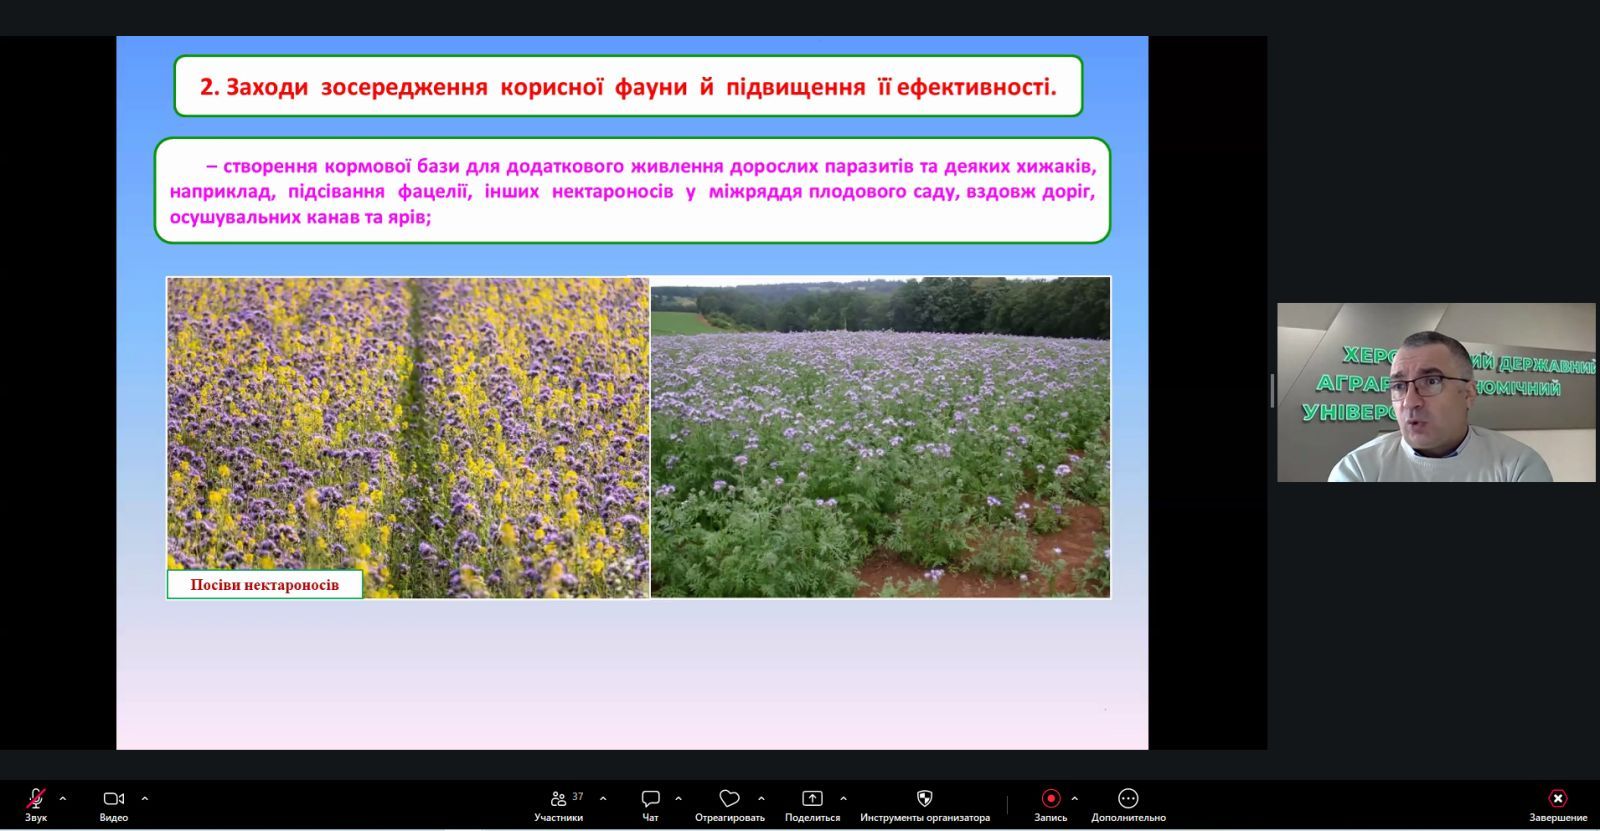The width and height of the screenshot is (1600, 831).
Task: Click the shared slide's purple phacelia field photo
Action: pyautogui.click(x=880, y=437)
